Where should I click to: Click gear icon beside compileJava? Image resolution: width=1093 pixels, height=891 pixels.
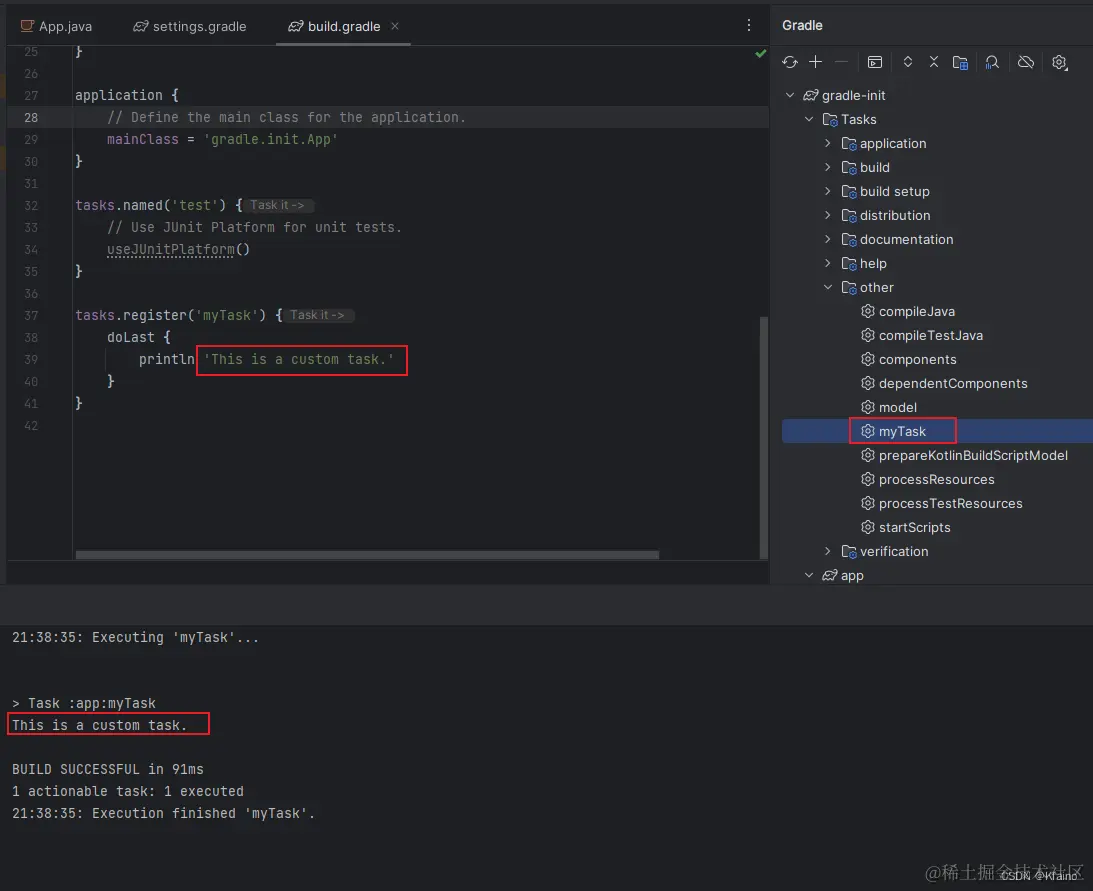[x=868, y=311]
